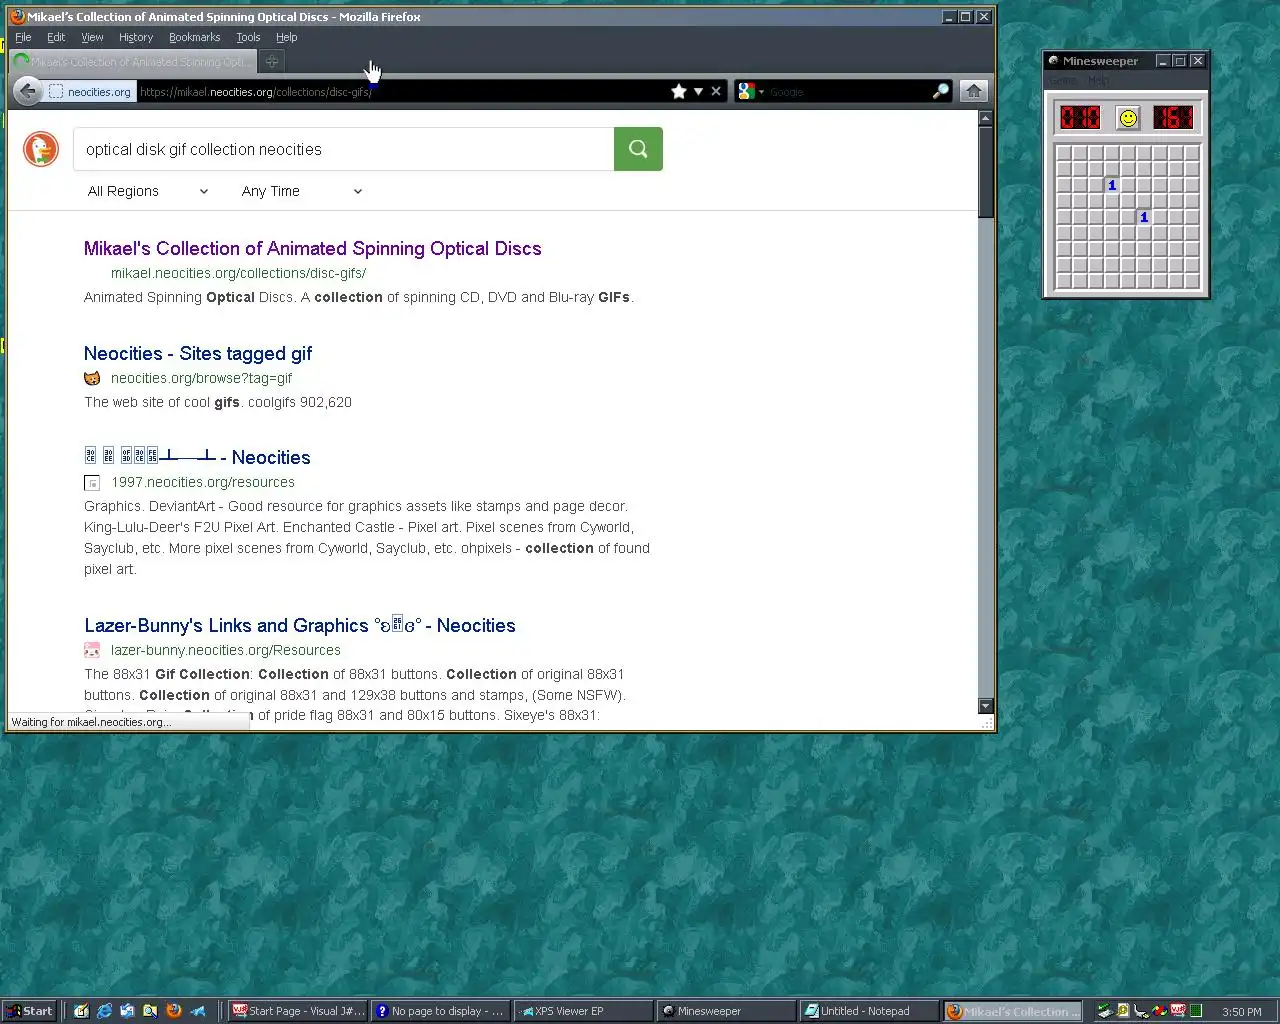Click the Start button on the taskbar

(x=29, y=1011)
